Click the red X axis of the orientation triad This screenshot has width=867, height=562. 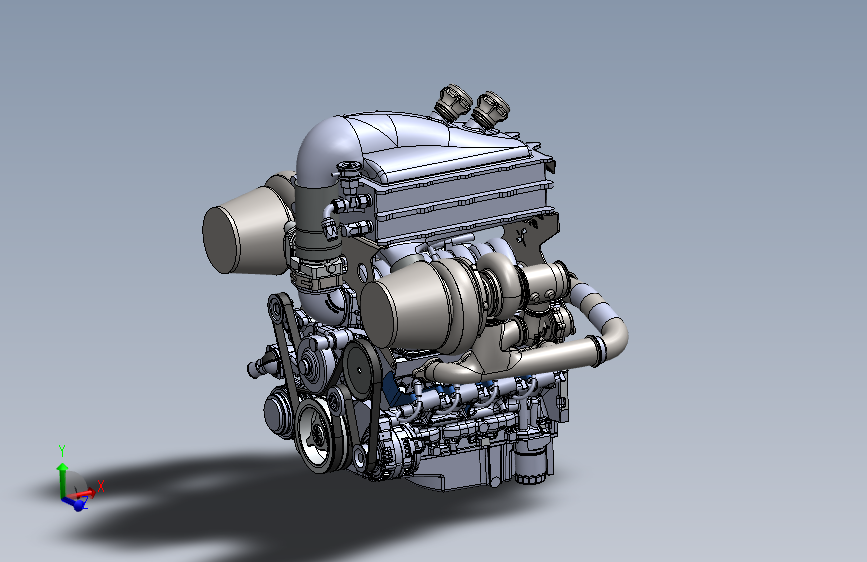pos(83,493)
